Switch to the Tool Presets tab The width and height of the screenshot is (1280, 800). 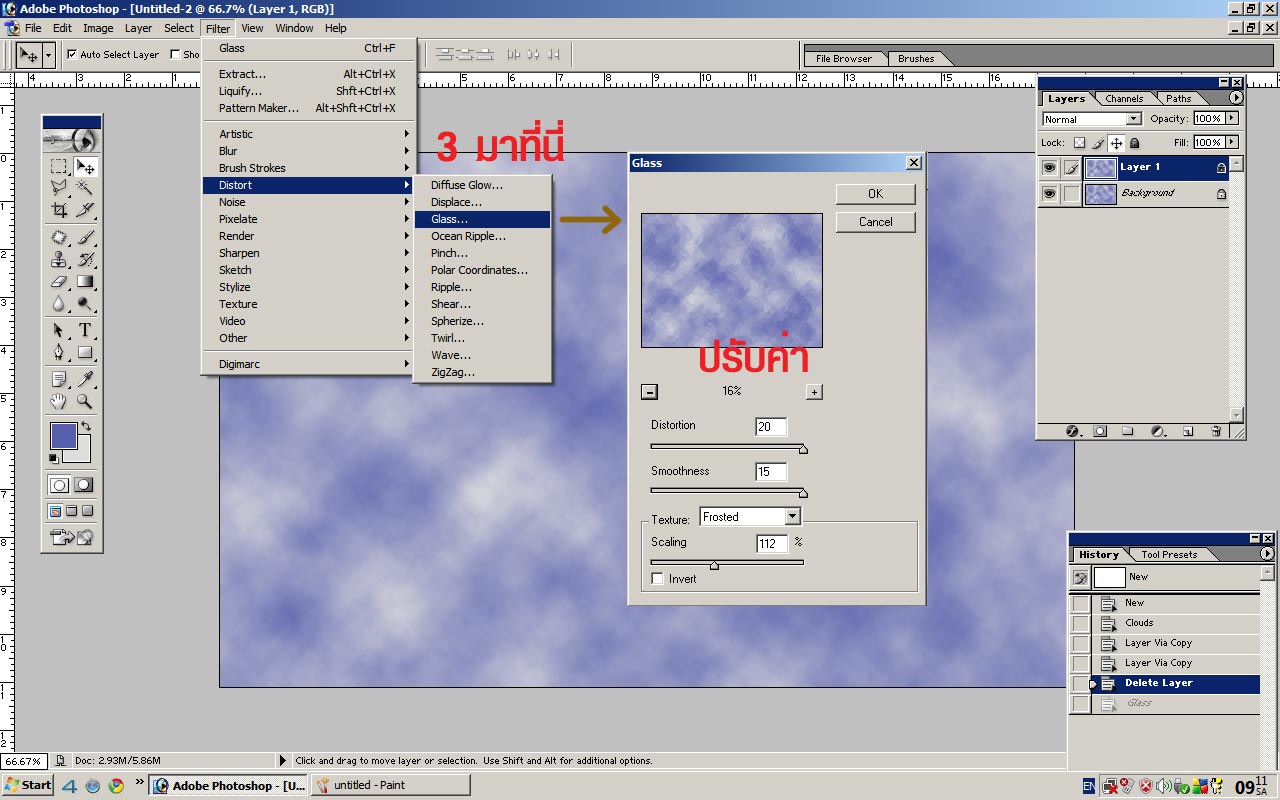(1169, 555)
